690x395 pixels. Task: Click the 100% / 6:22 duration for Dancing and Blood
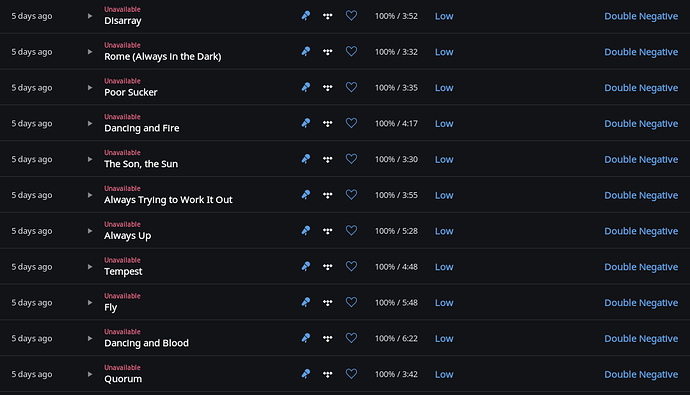pos(396,338)
